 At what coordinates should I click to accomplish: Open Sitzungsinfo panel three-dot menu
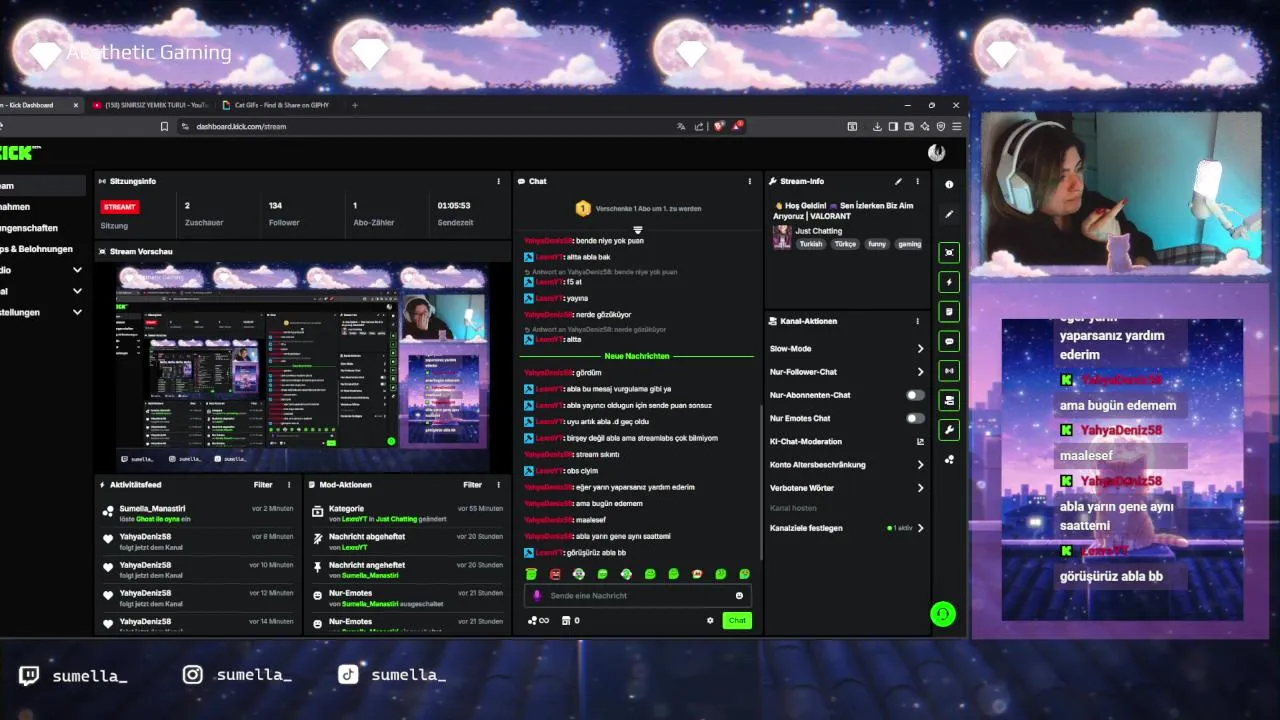tap(498, 181)
